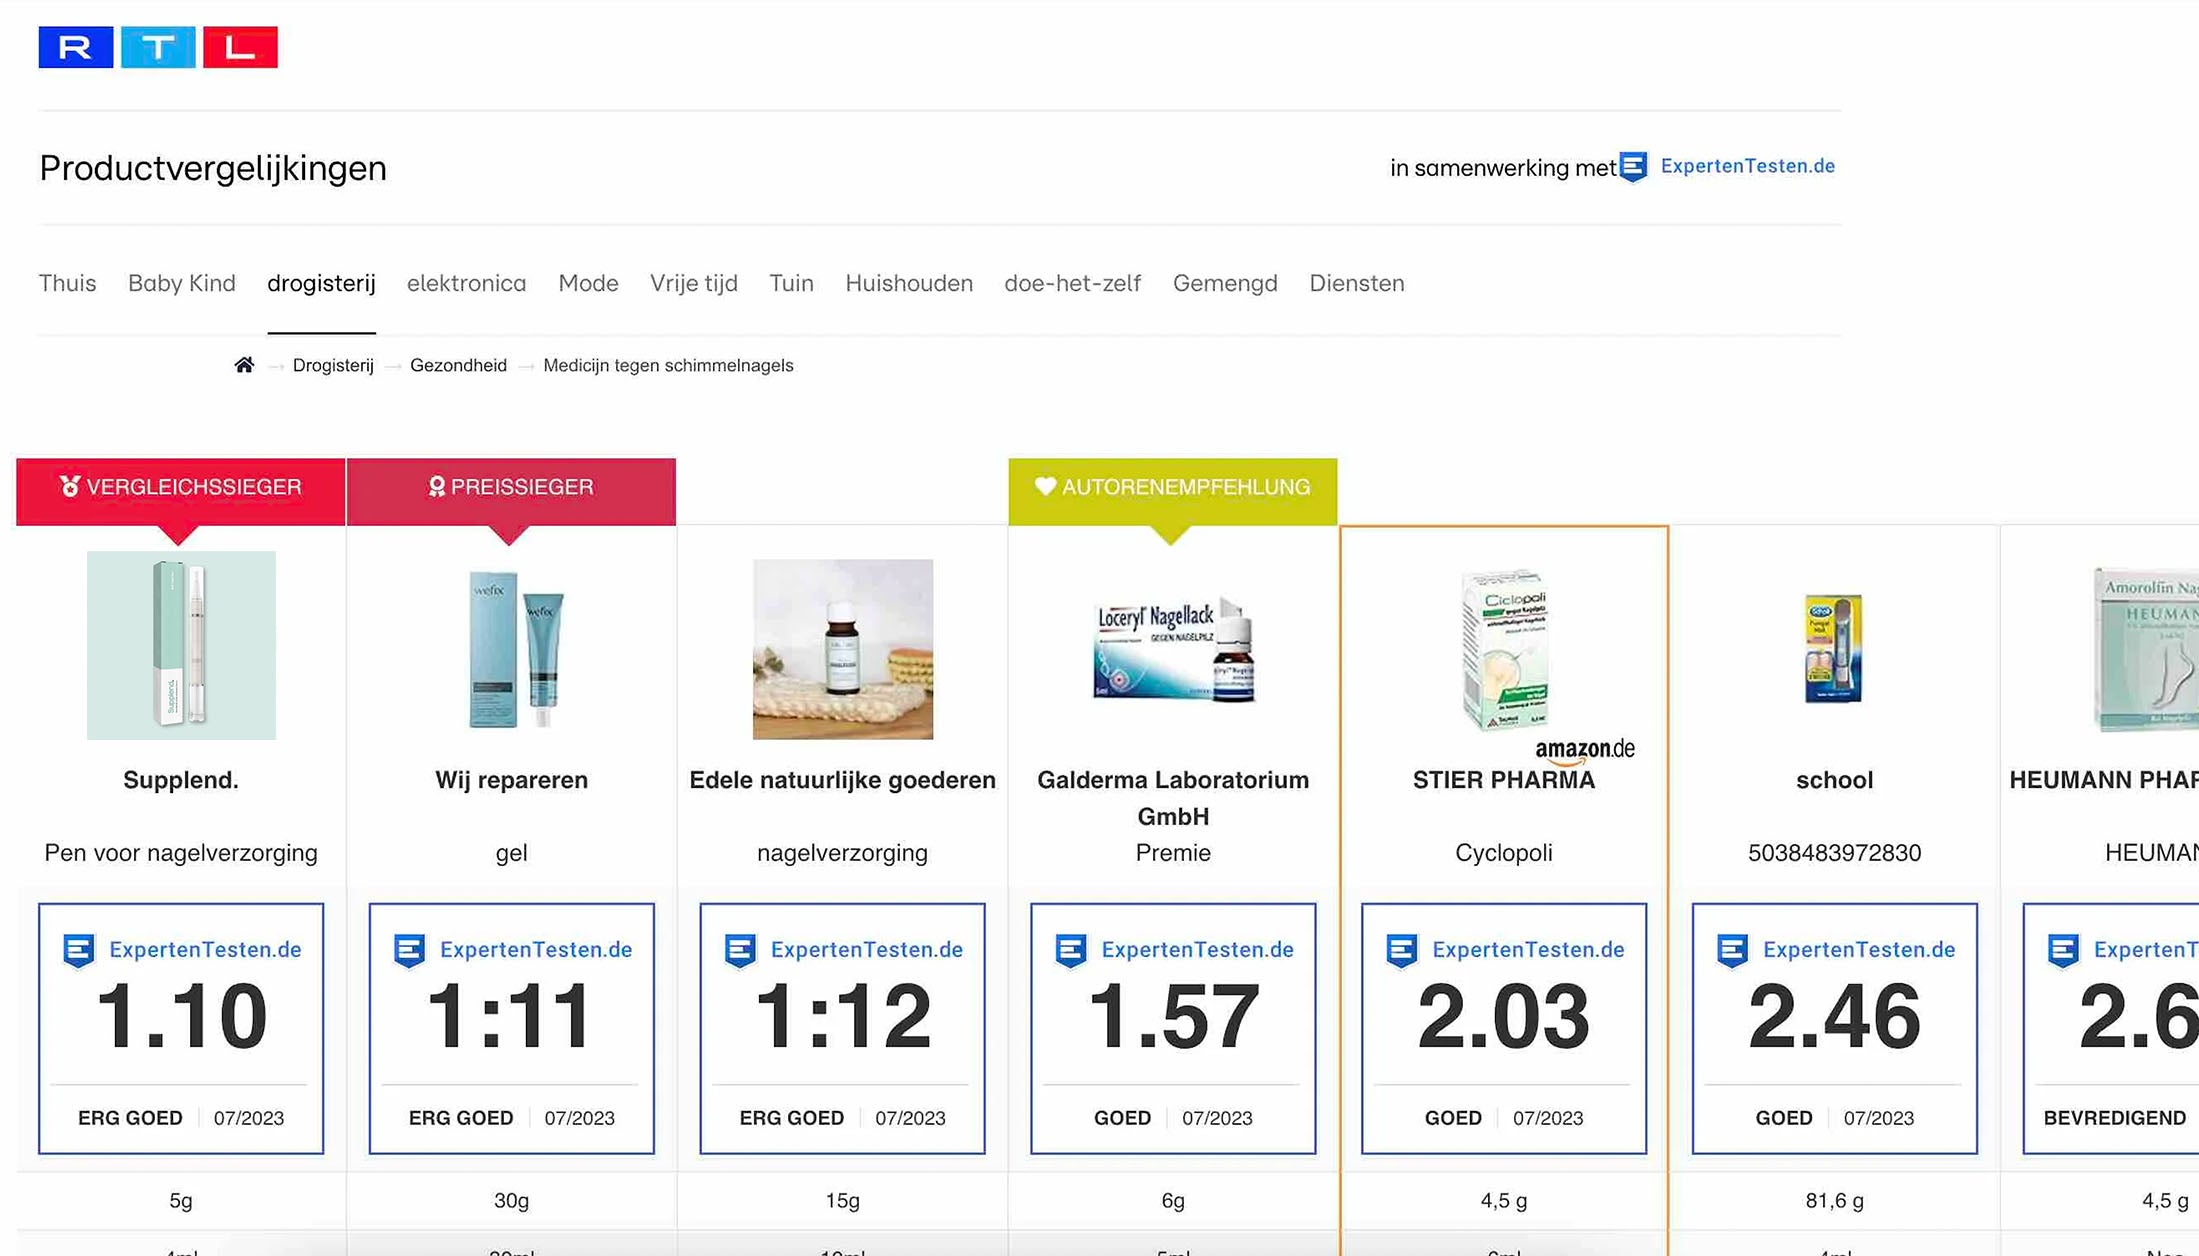The image size is (2199, 1256).
Task: Click ExpertenTesten.de logo in the 1:12 badge
Action: 842,950
